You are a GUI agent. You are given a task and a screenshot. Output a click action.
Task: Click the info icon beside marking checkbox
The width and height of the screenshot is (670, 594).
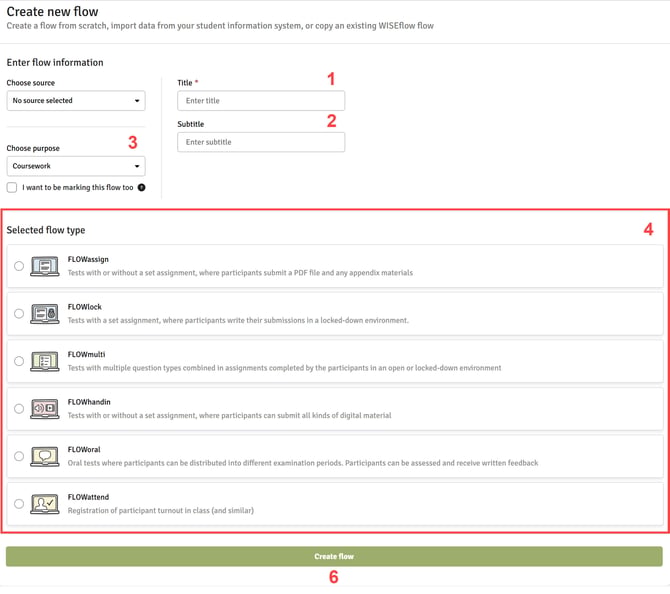click(x=141, y=188)
